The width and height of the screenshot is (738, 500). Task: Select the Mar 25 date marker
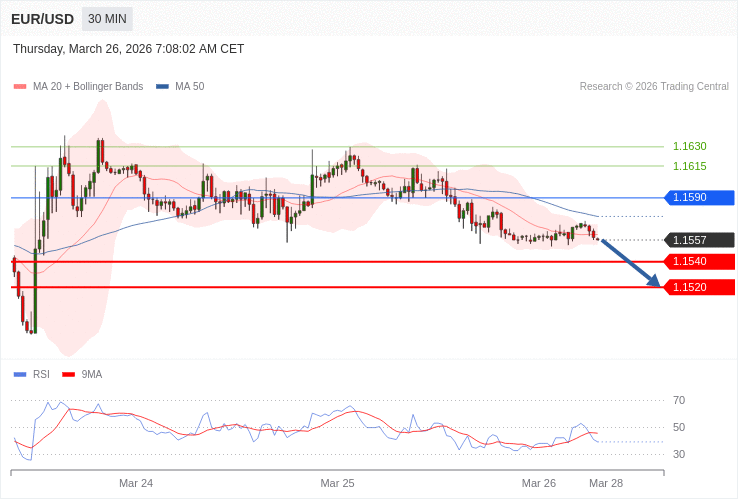coord(337,483)
